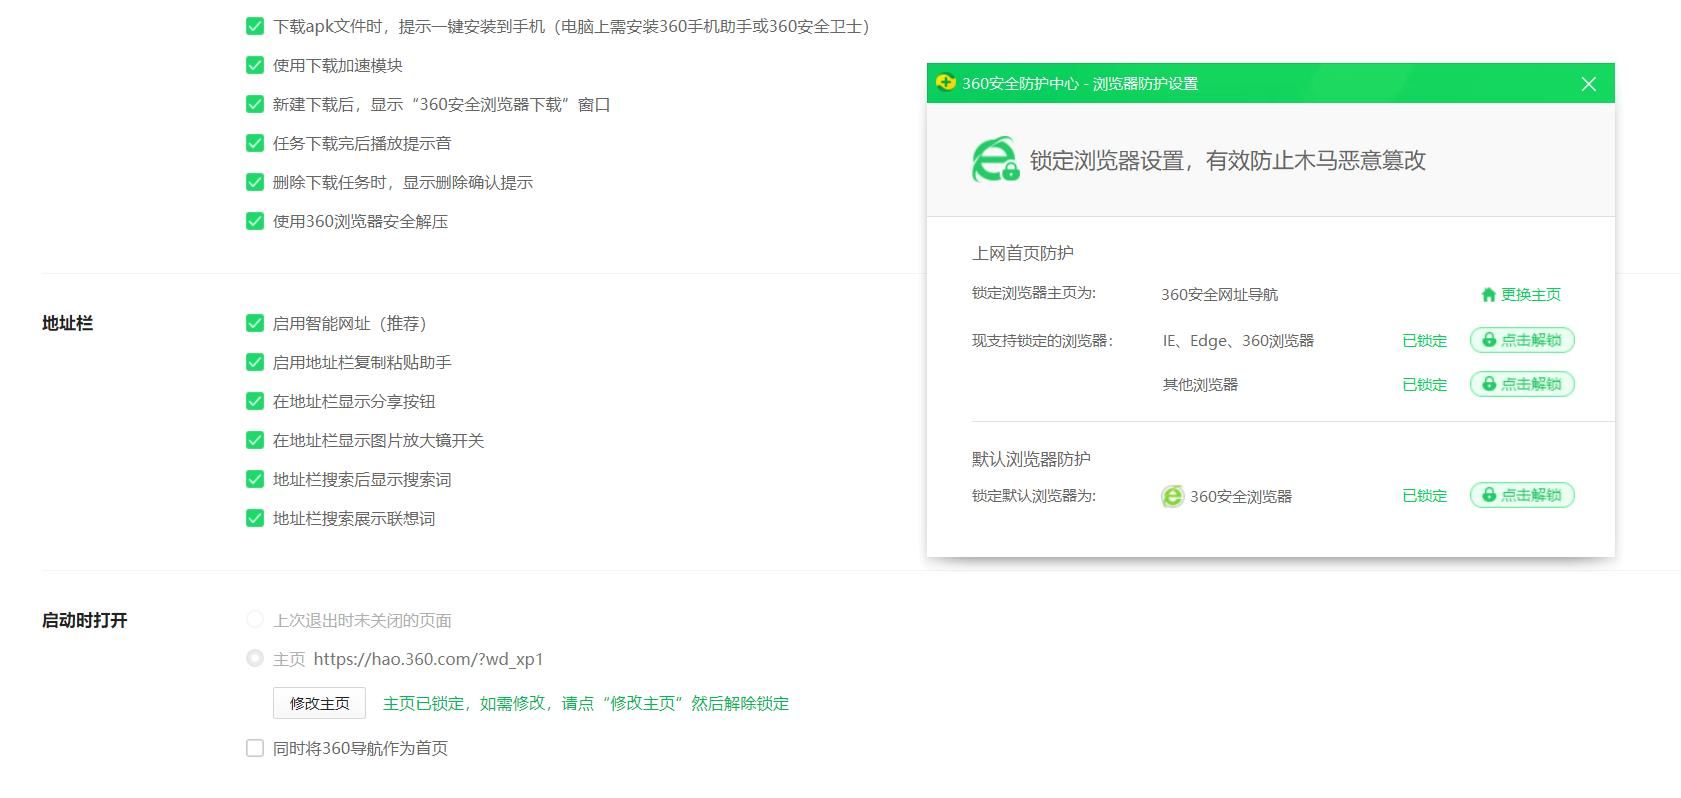Viewport: 1681px width, 798px height.
Task: Disable 启用地址栏复制粘贴助手
Action: tap(255, 362)
